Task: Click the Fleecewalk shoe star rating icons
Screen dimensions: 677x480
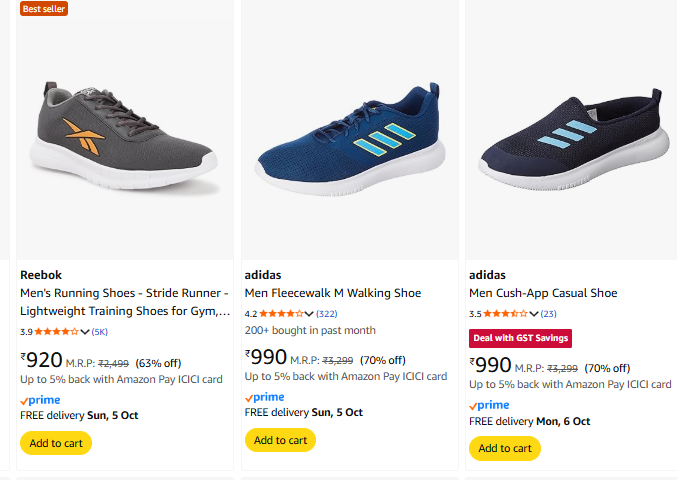Action: (x=280, y=313)
